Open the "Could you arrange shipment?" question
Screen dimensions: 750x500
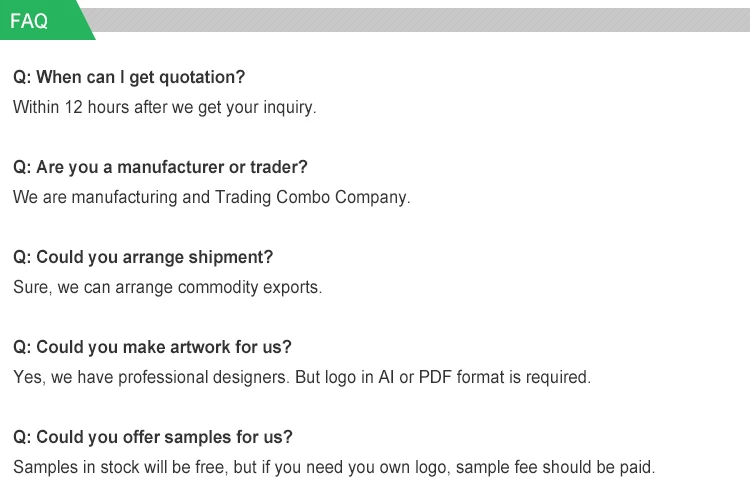142,257
